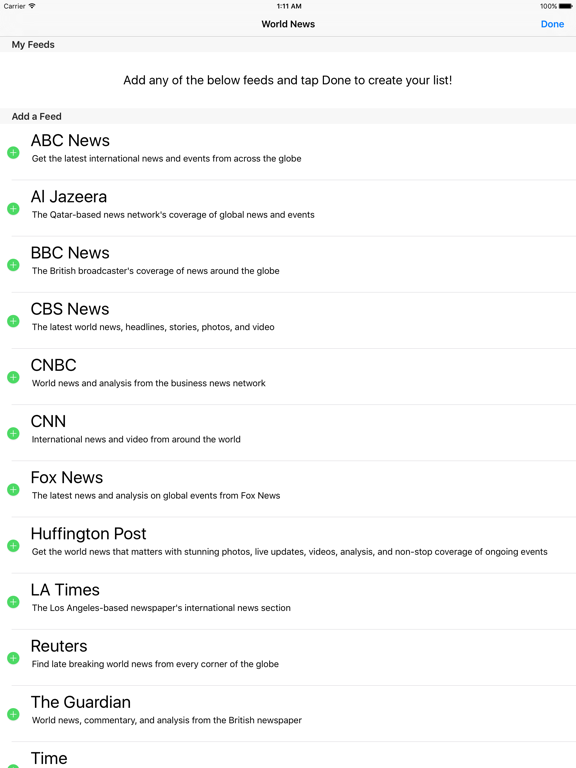Click 'International news and video from around' text
The height and width of the screenshot is (768, 576).
click(x=136, y=439)
